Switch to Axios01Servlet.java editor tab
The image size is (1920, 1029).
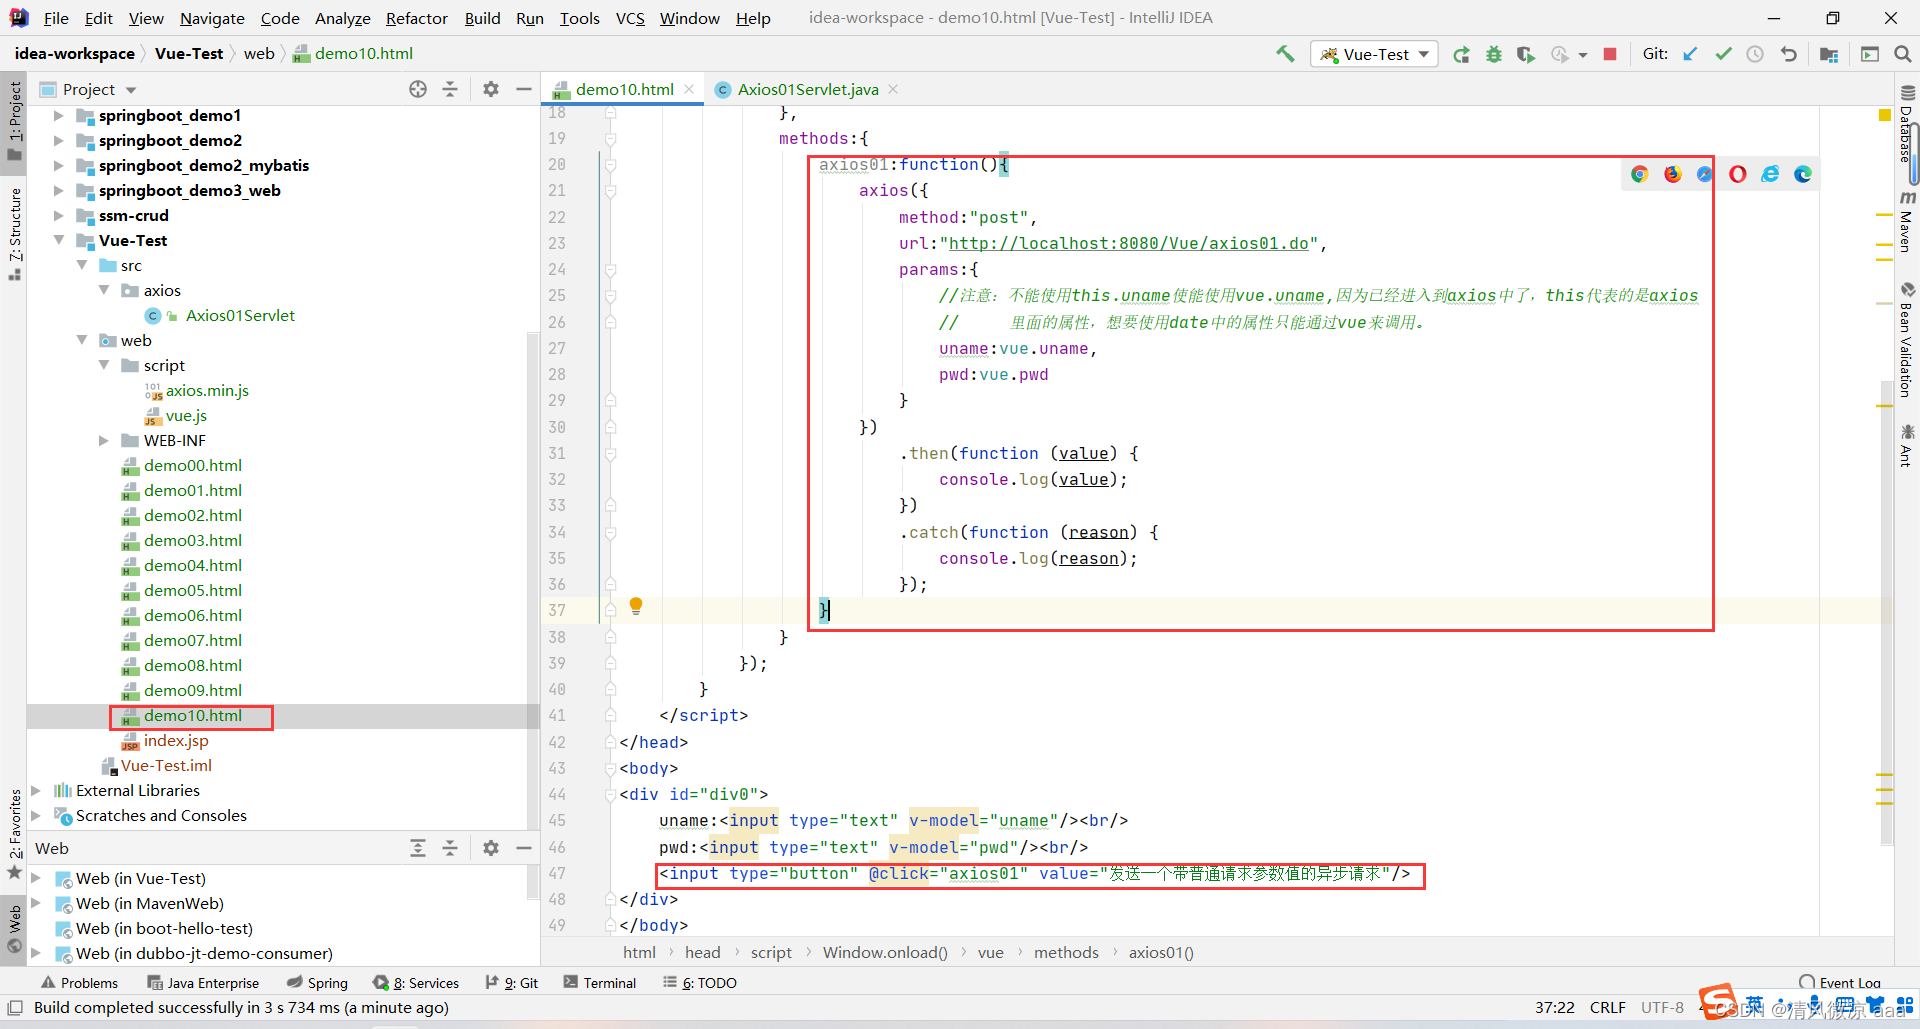pyautogui.click(x=807, y=89)
